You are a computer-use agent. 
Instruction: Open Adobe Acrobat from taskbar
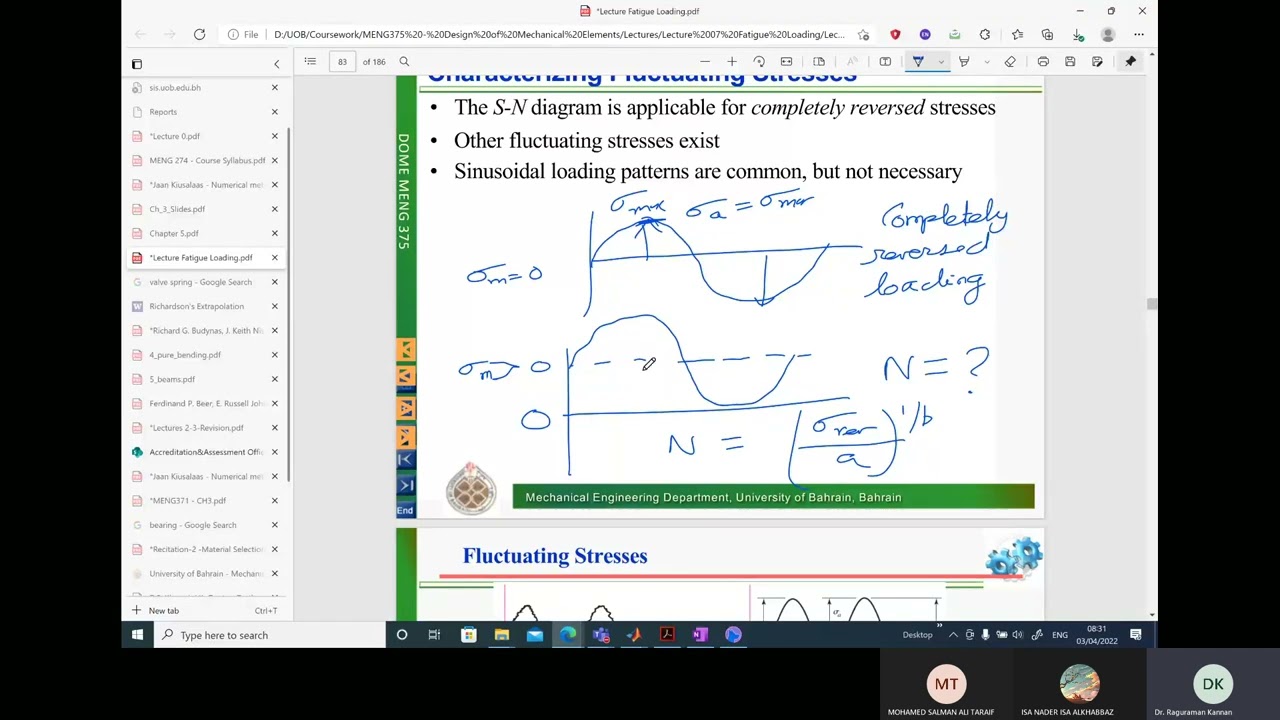coord(667,635)
